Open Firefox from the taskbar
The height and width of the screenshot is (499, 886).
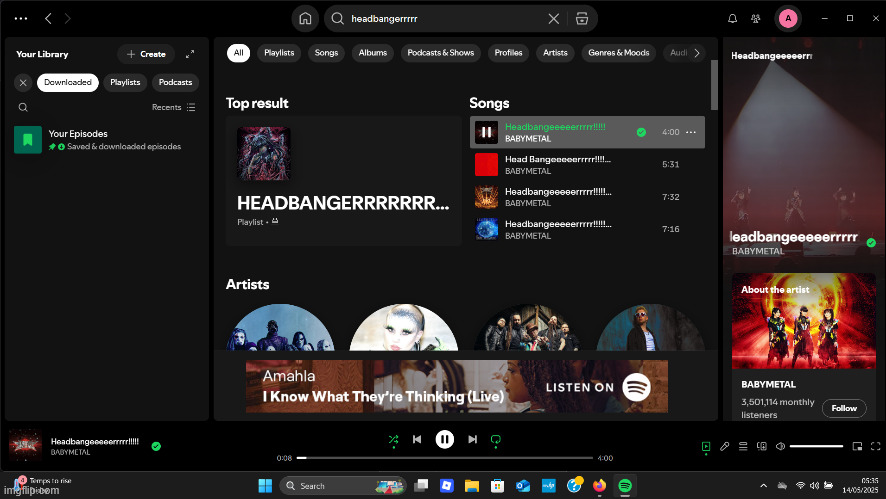pos(600,485)
